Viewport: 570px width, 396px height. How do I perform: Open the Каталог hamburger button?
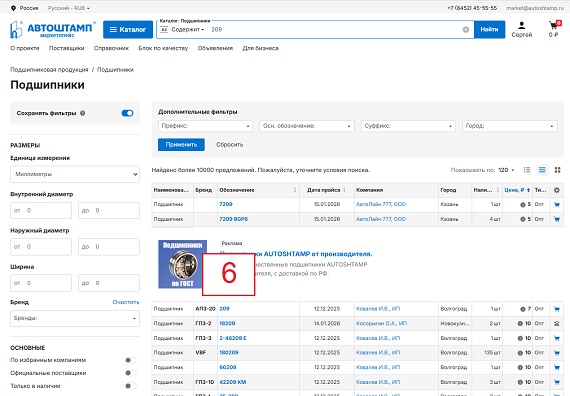128,29
